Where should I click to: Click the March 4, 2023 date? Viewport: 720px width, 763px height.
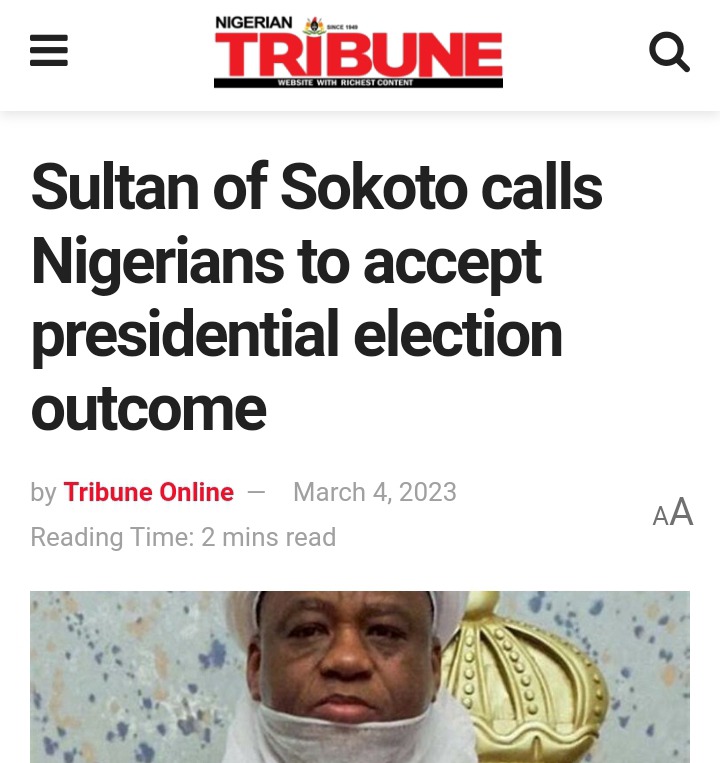tap(374, 492)
